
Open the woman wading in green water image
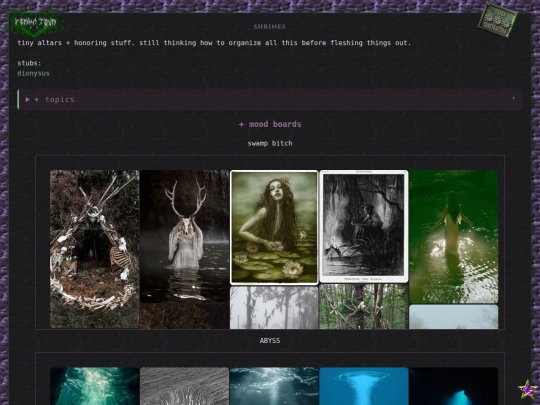click(x=454, y=237)
